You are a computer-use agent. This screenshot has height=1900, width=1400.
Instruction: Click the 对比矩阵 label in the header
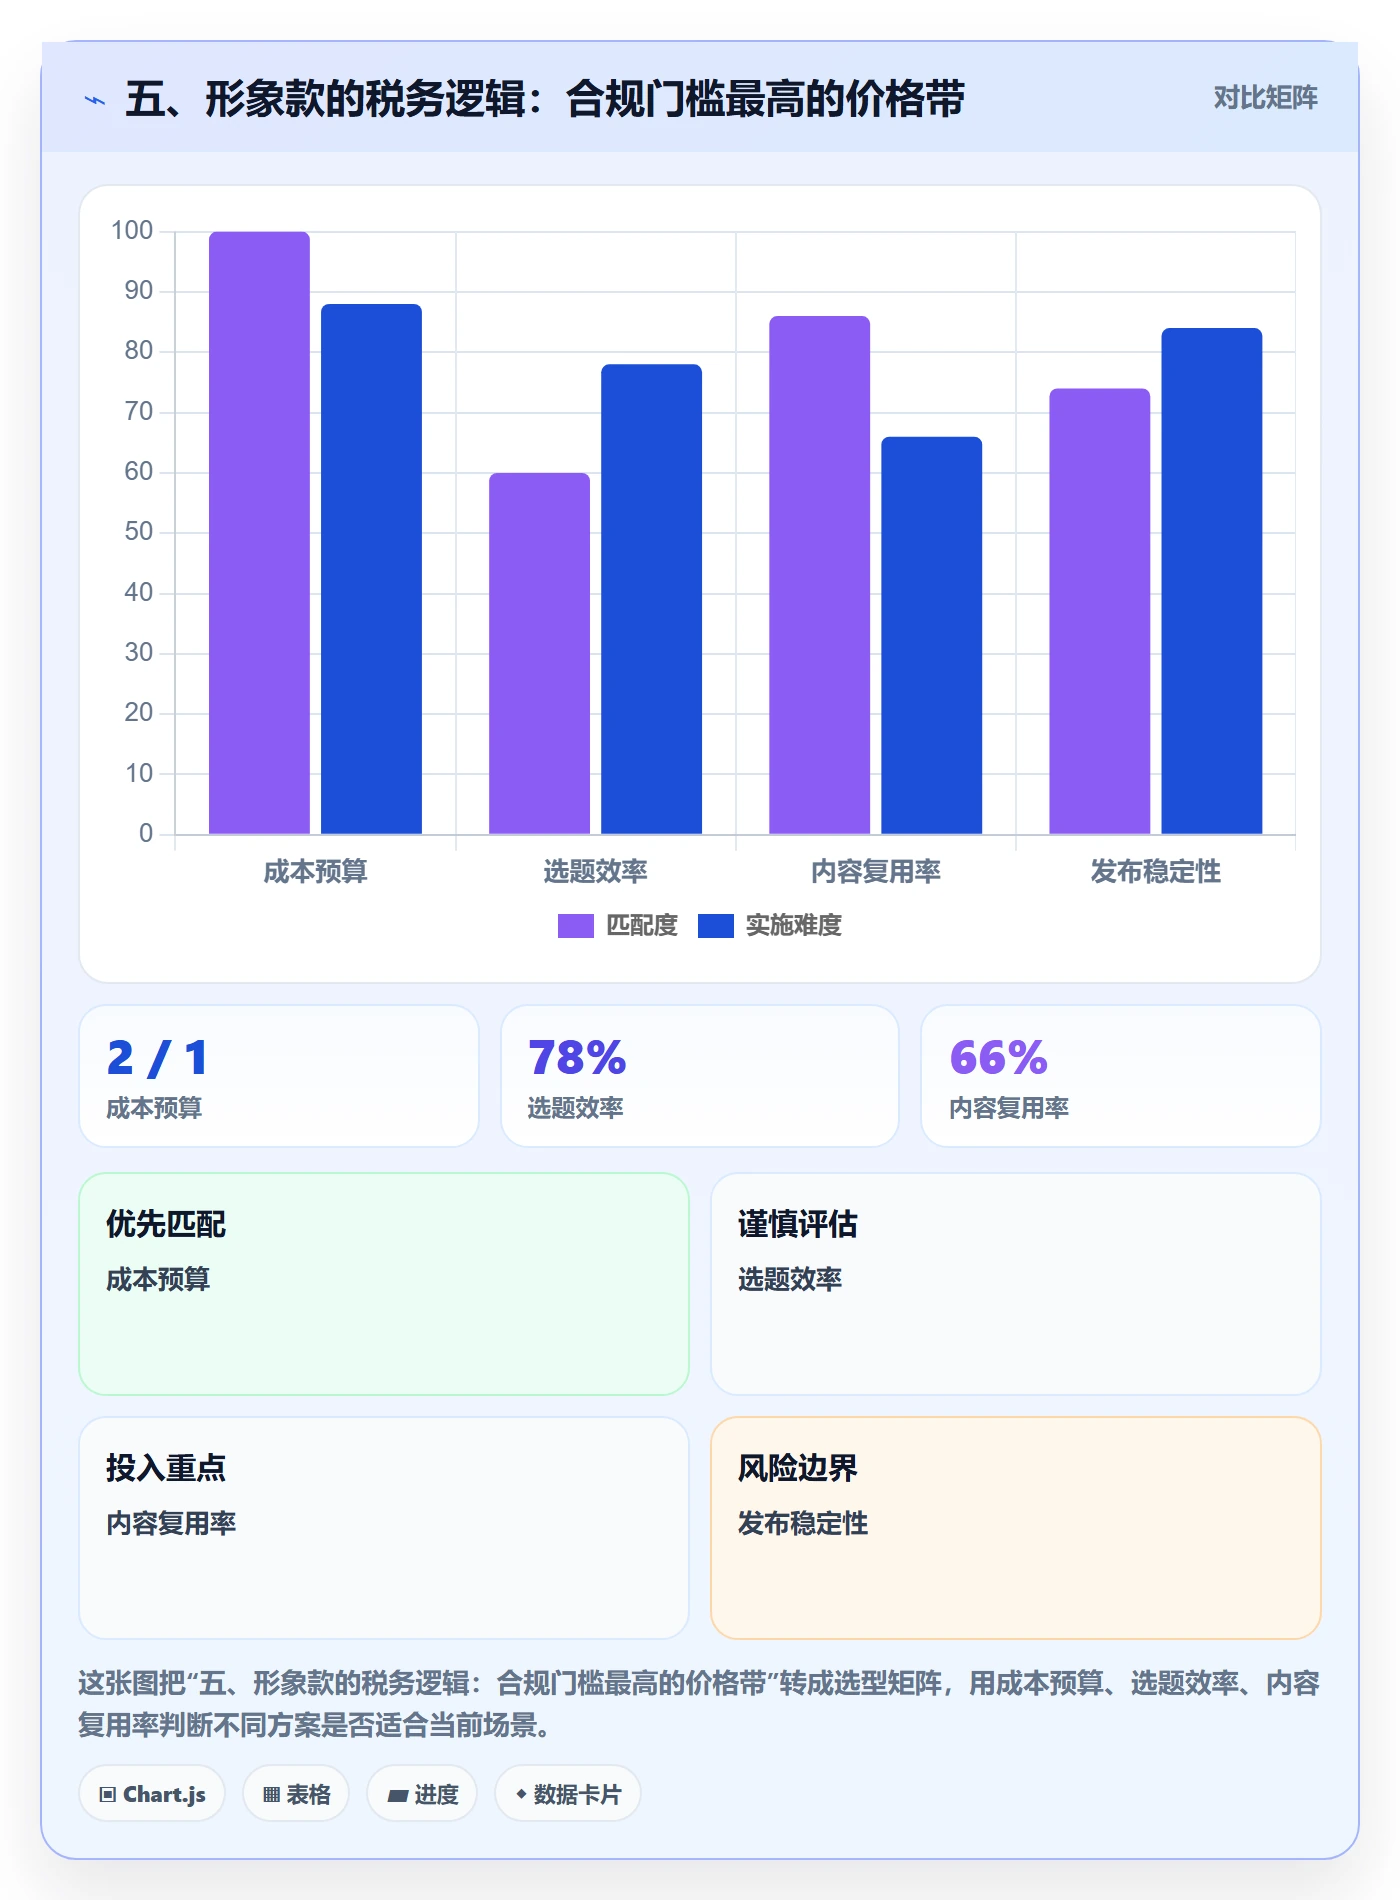(x=1265, y=98)
